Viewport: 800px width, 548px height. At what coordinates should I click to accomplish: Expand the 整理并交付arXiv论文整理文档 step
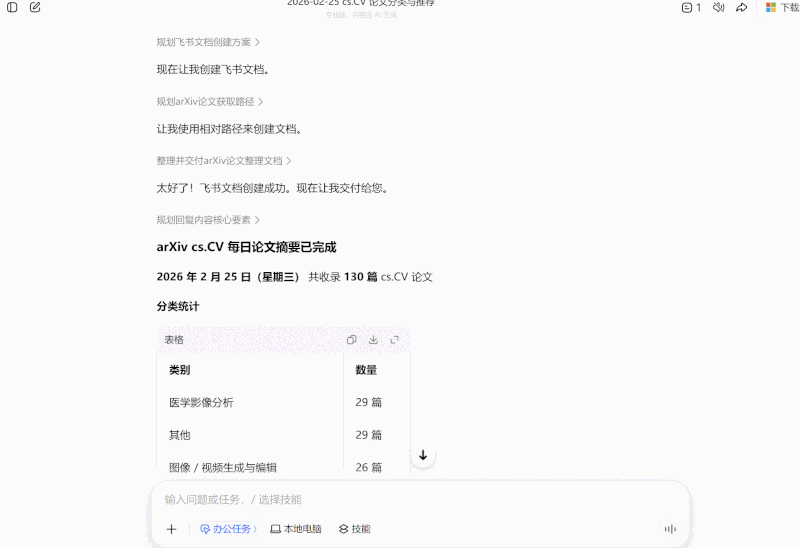tap(224, 161)
